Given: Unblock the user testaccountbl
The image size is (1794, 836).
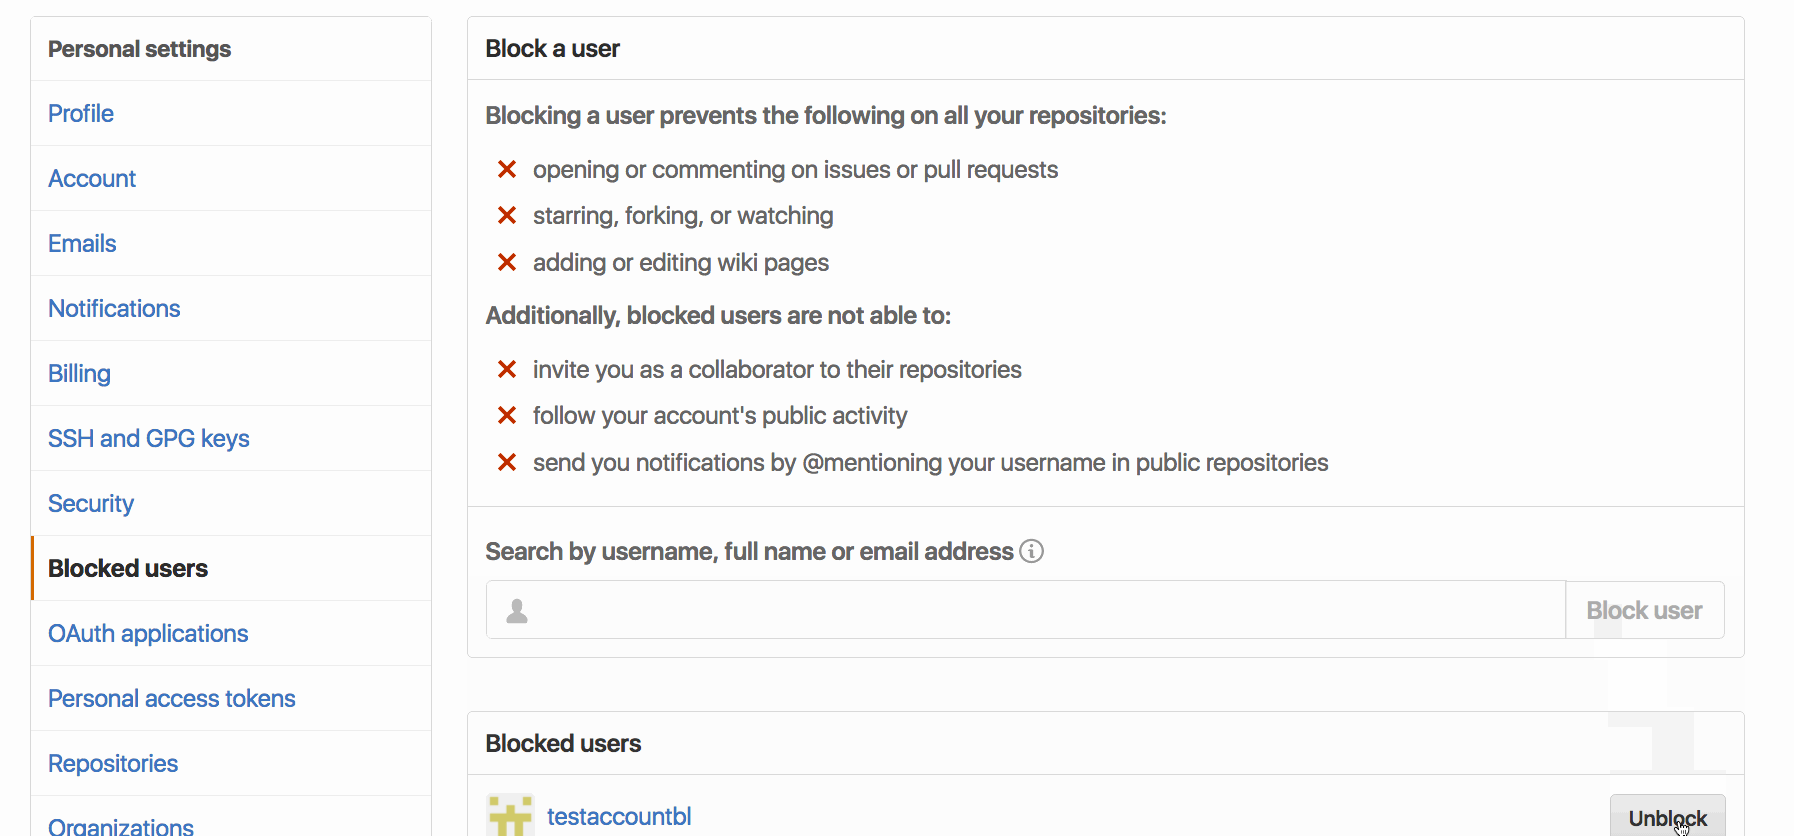Looking at the screenshot, I should (1668, 817).
